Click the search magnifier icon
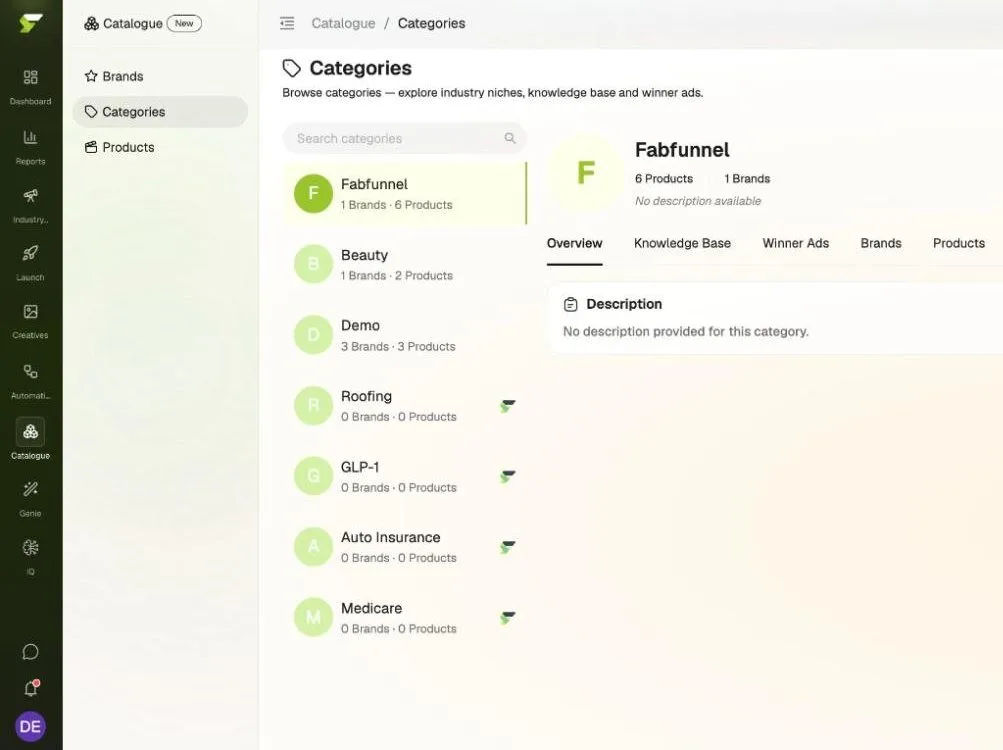1003x750 pixels. click(x=510, y=138)
